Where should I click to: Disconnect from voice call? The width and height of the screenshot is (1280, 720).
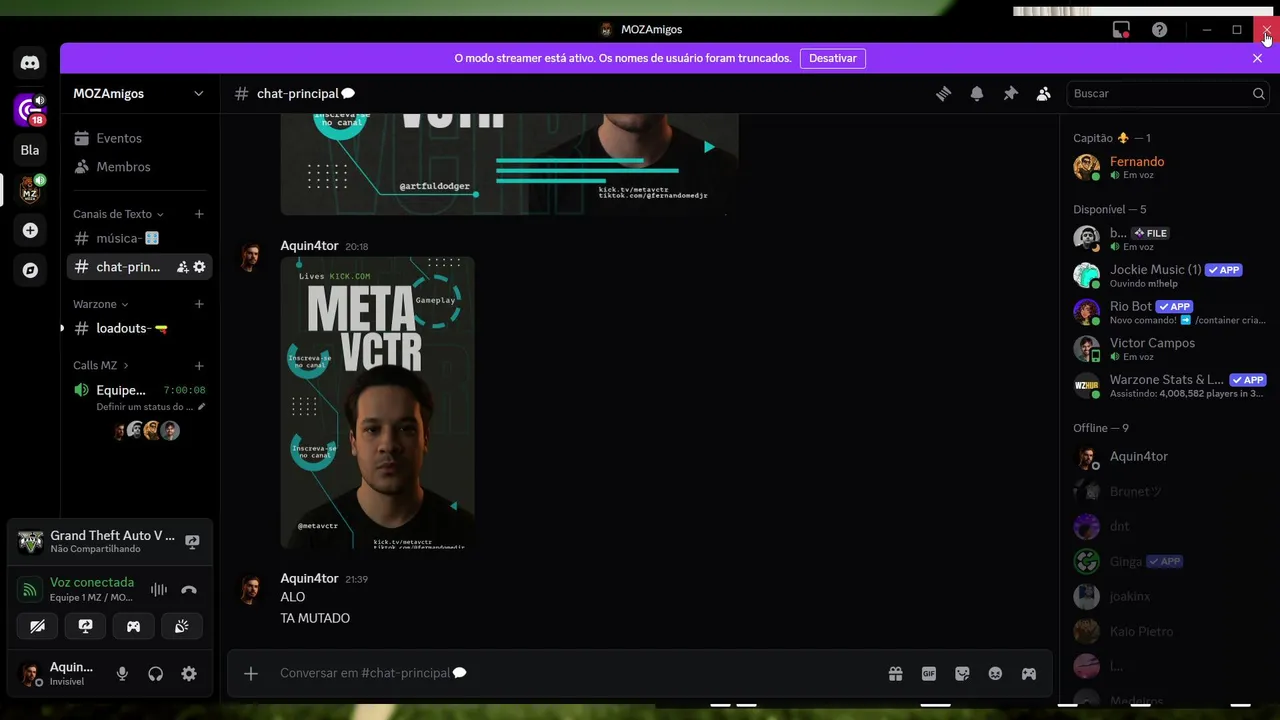coord(189,590)
